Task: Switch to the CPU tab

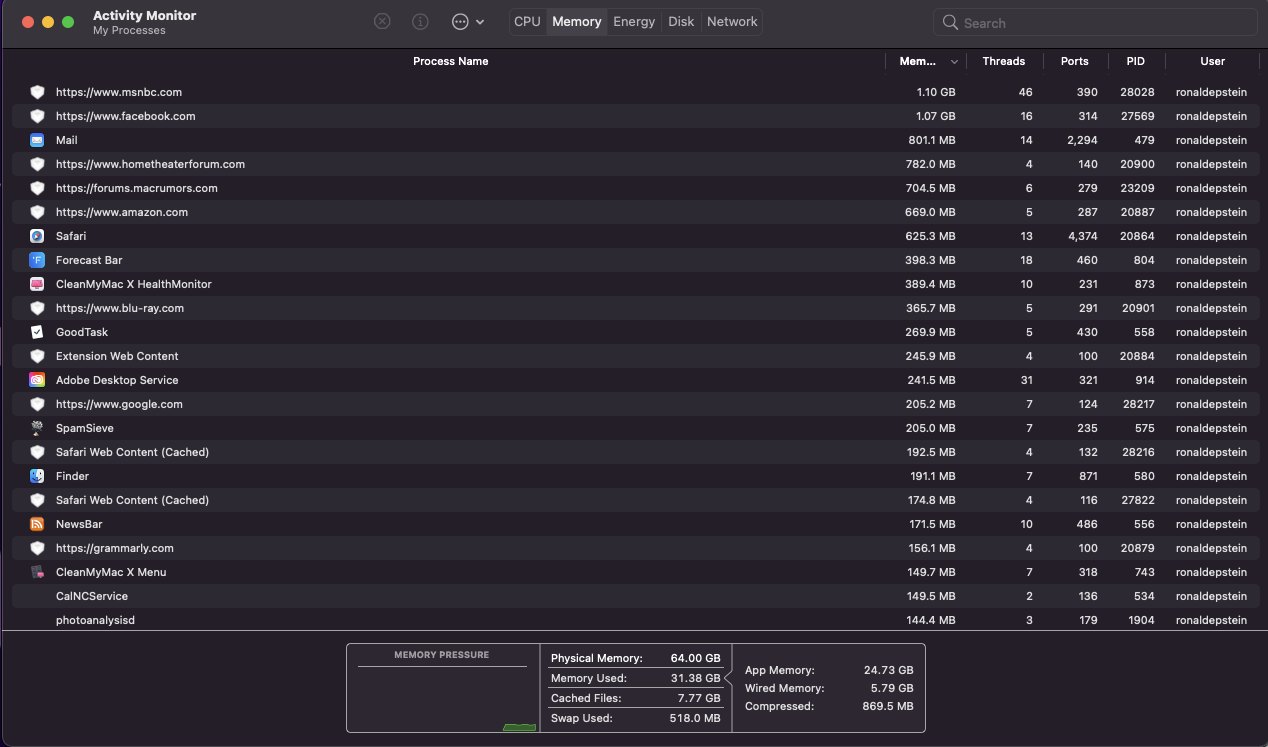Action: coord(527,21)
